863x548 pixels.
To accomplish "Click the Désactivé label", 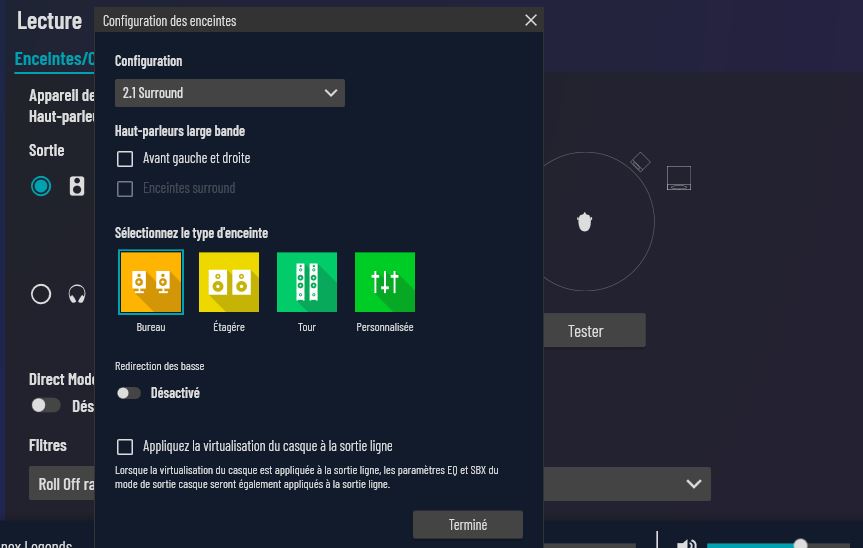I will click(175, 393).
